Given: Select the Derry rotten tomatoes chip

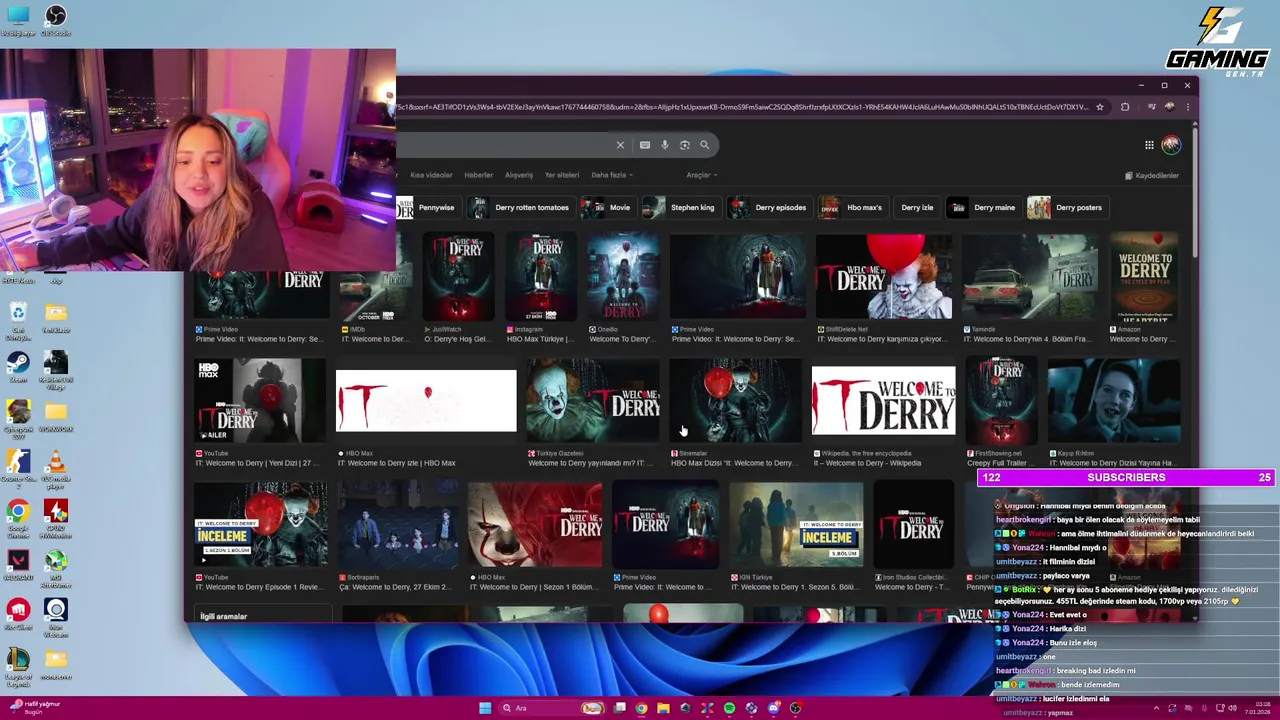Looking at the screenshot, I should click(520, 208).
